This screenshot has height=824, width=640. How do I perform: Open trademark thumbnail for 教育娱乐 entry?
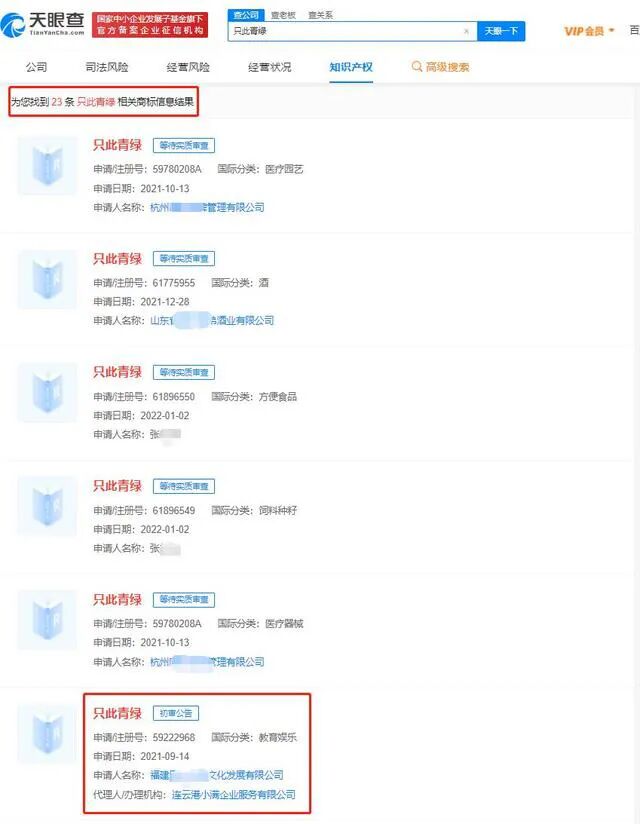tap(47, 734)
